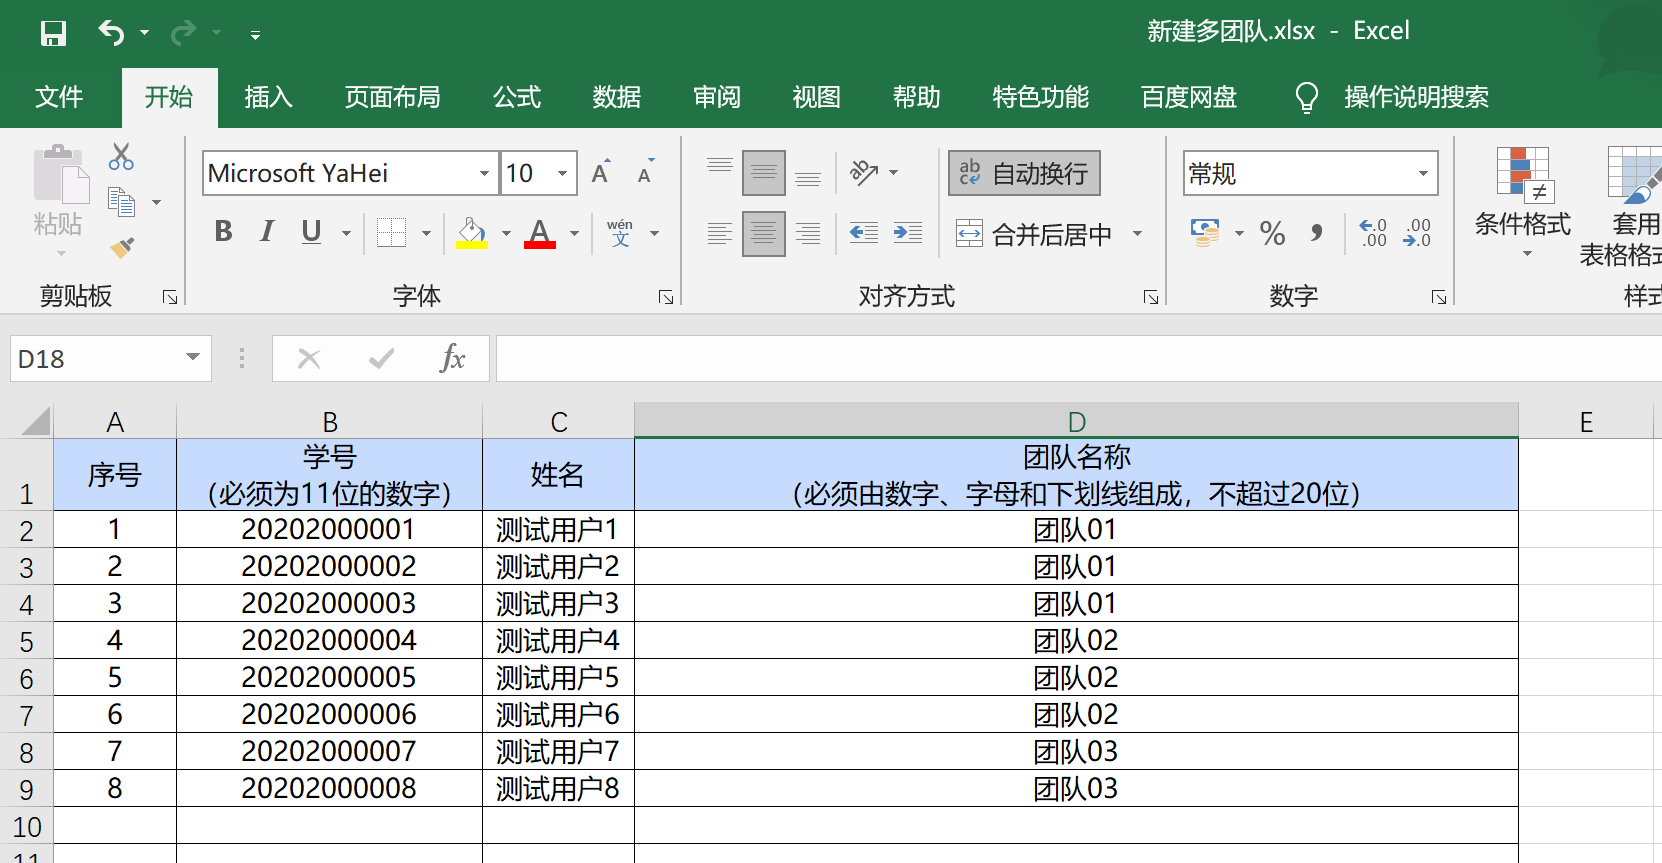Open the undo history dropdown arrow
Viewport: 1662px width, 863px height.
(x=145, y=33)
